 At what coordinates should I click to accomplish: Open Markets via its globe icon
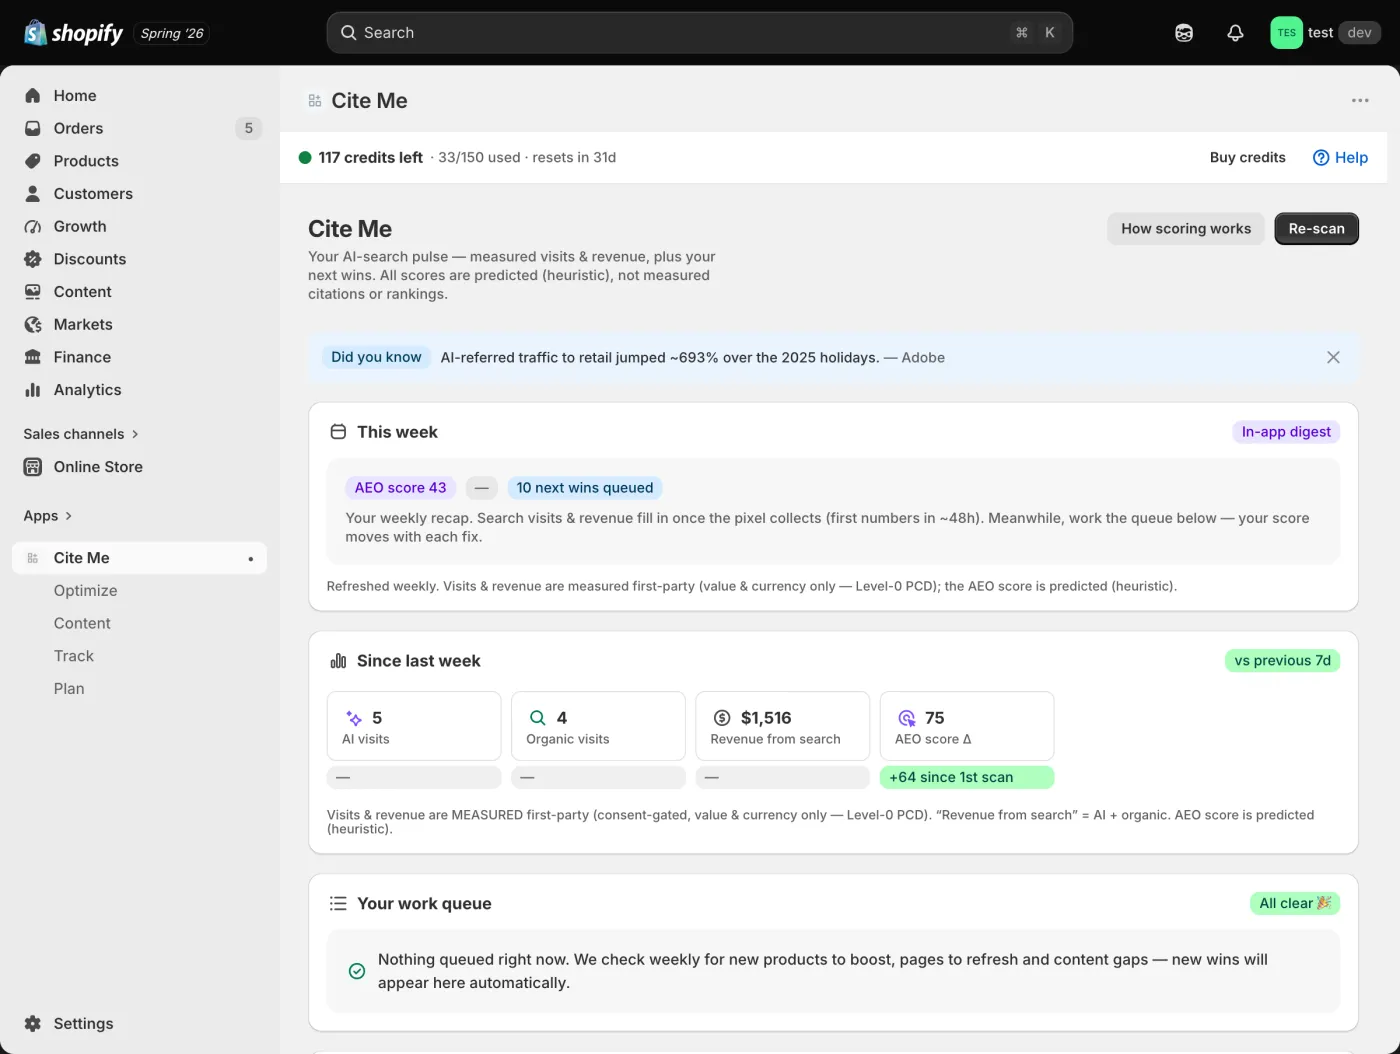click(33, 325)
